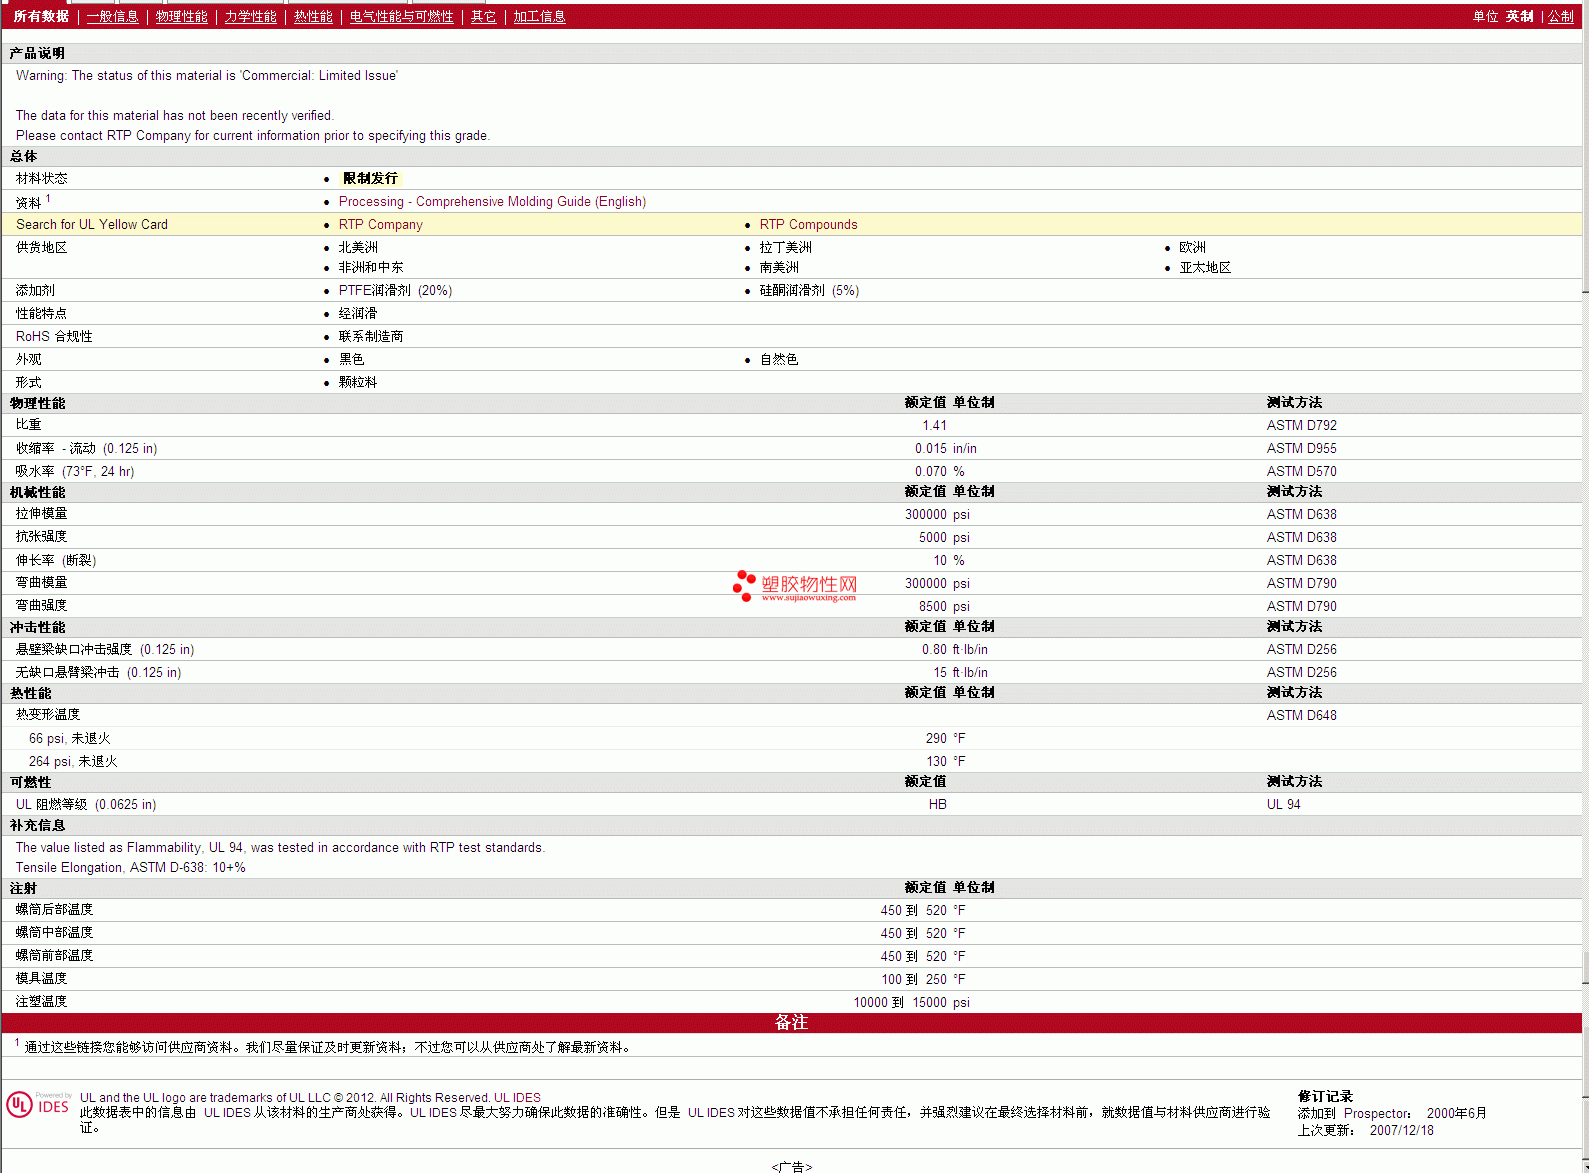
Task: Select the 欧洲 region entry
Action: (1192, 247)
